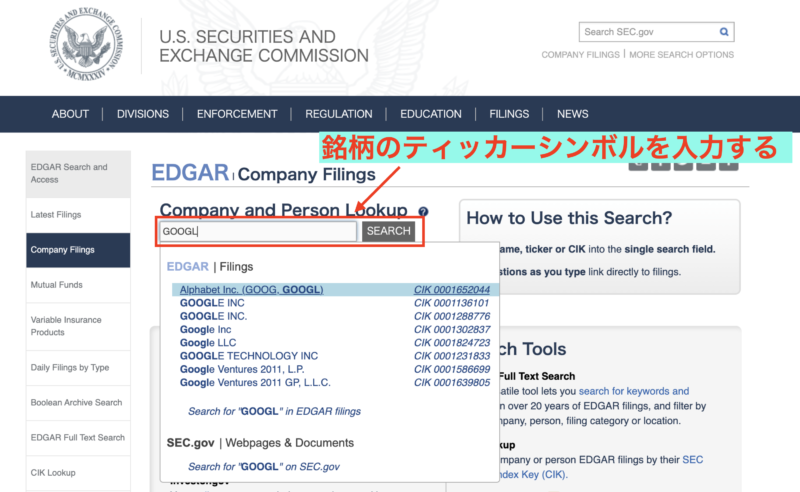This screenshot has width=800, height=492.
Task: Open the ABOUT navigation menu
Action: coord(70,114)
